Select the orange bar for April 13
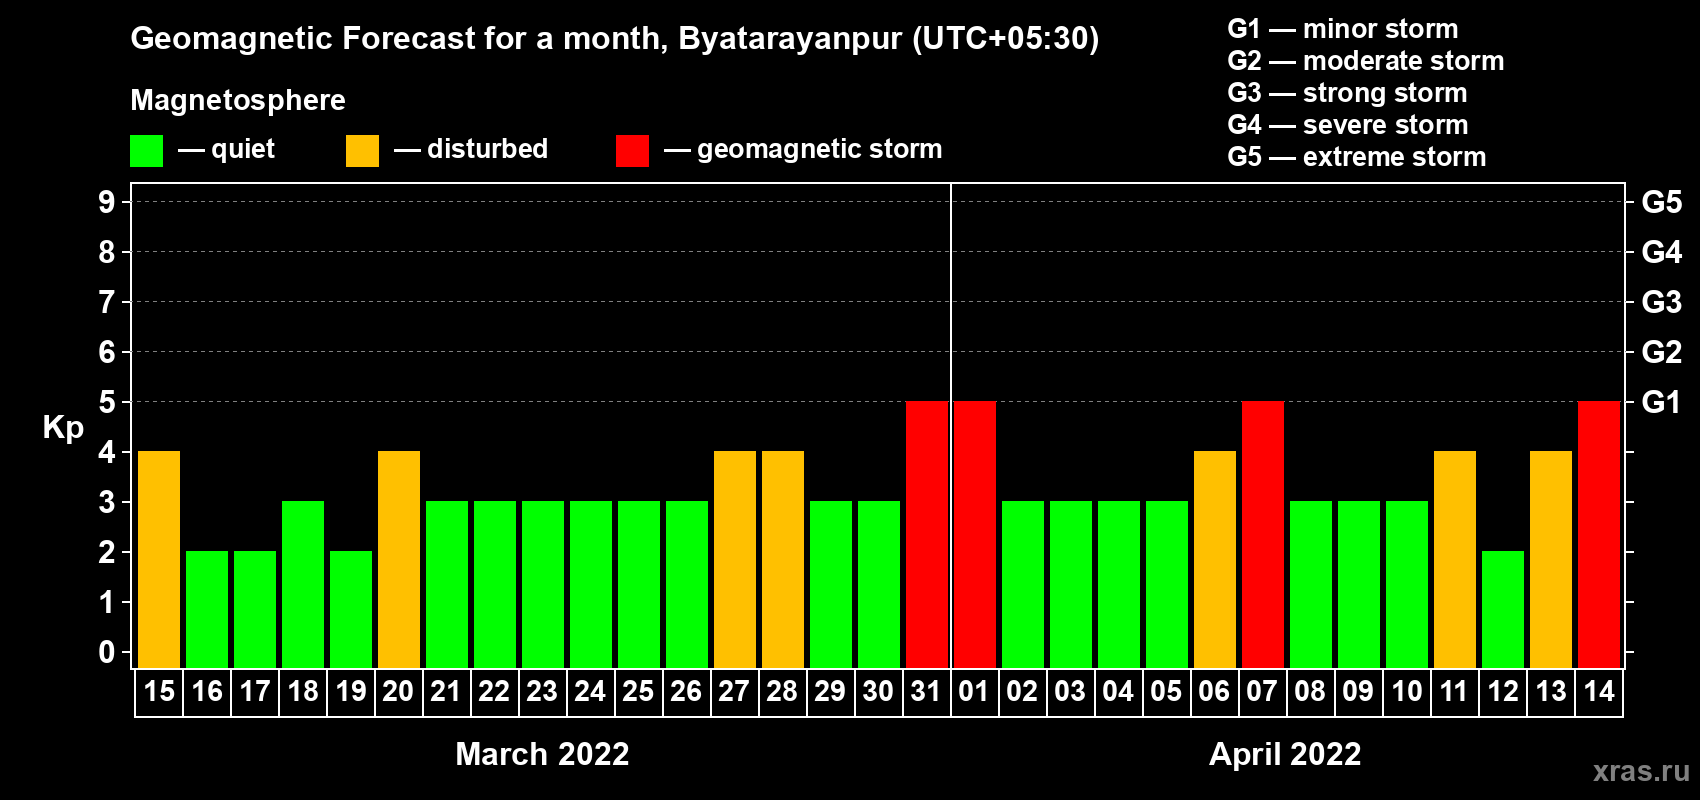The image size is (1700, 800). coord(1551,559)
